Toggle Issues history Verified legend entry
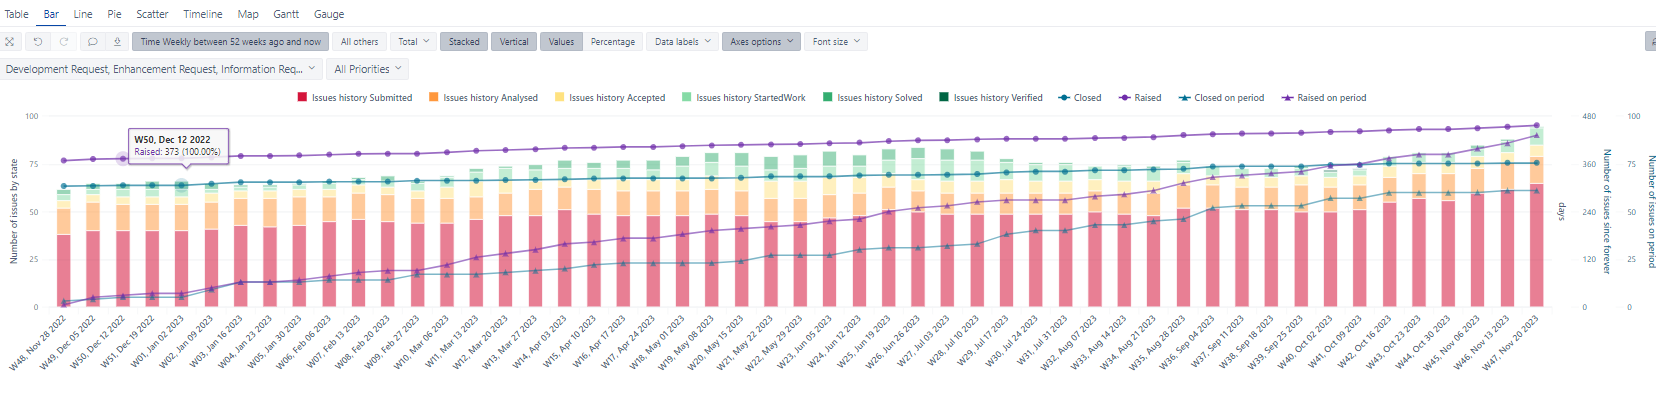Image resolution: width=1656 pixels, height=394 pixels. pos(990,98)
